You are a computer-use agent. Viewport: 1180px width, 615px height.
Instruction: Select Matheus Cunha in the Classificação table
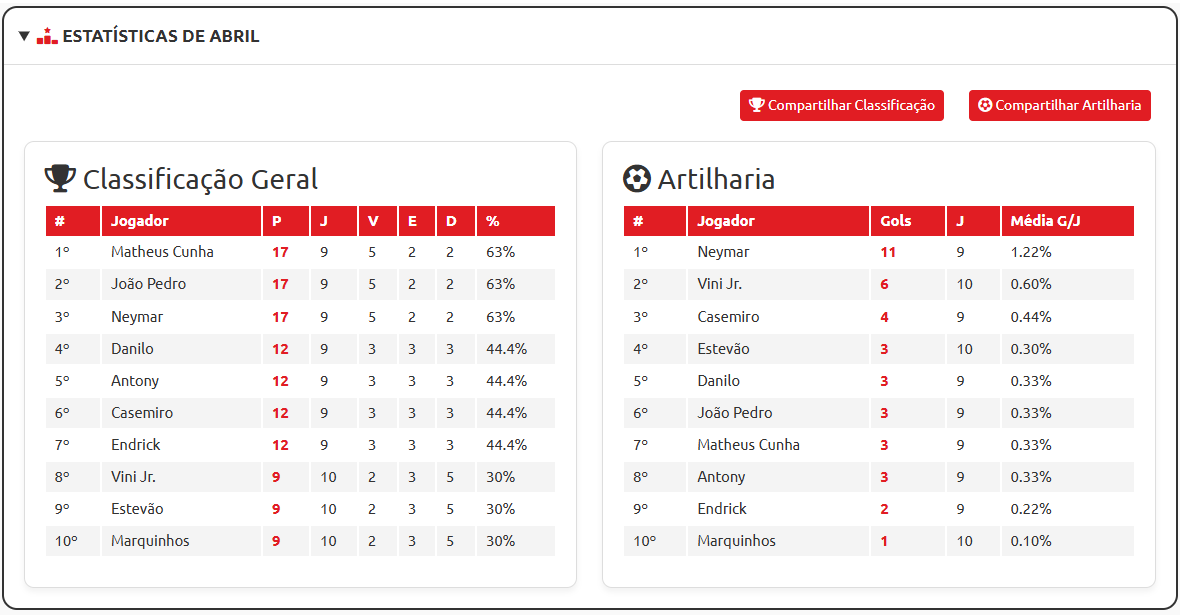point(162,252)
